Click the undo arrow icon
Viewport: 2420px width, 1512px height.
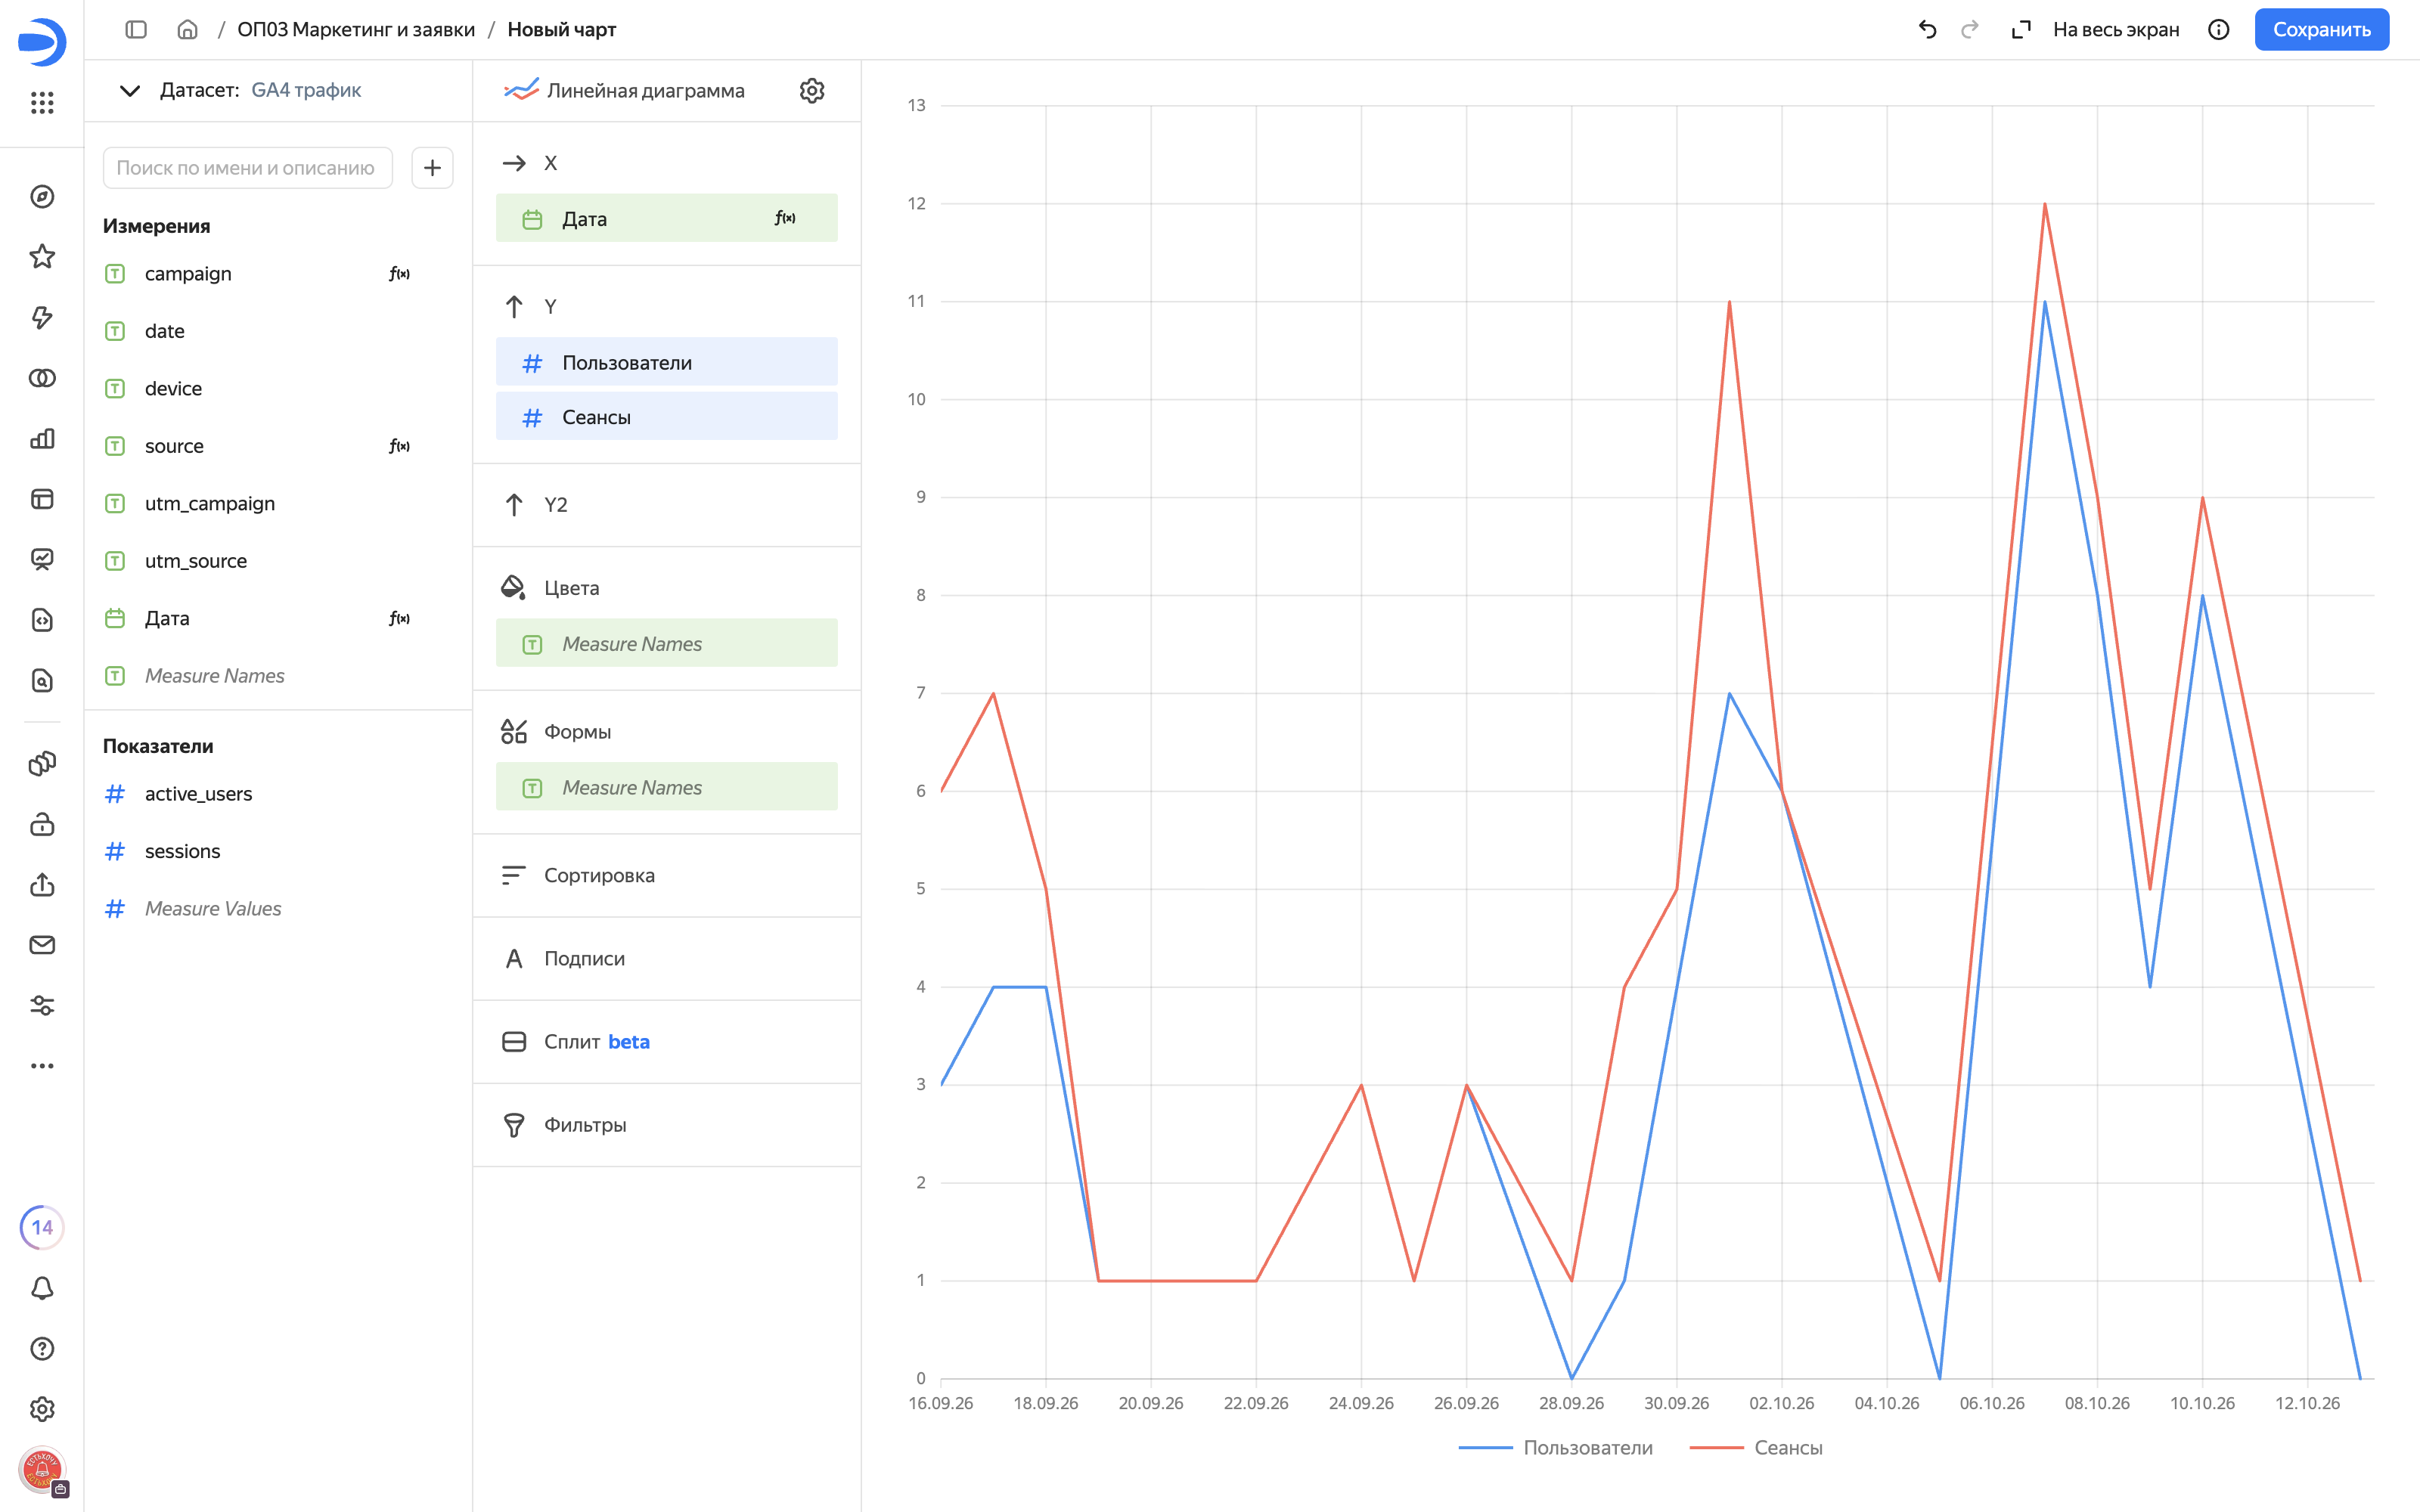(x=1927, y=30)
